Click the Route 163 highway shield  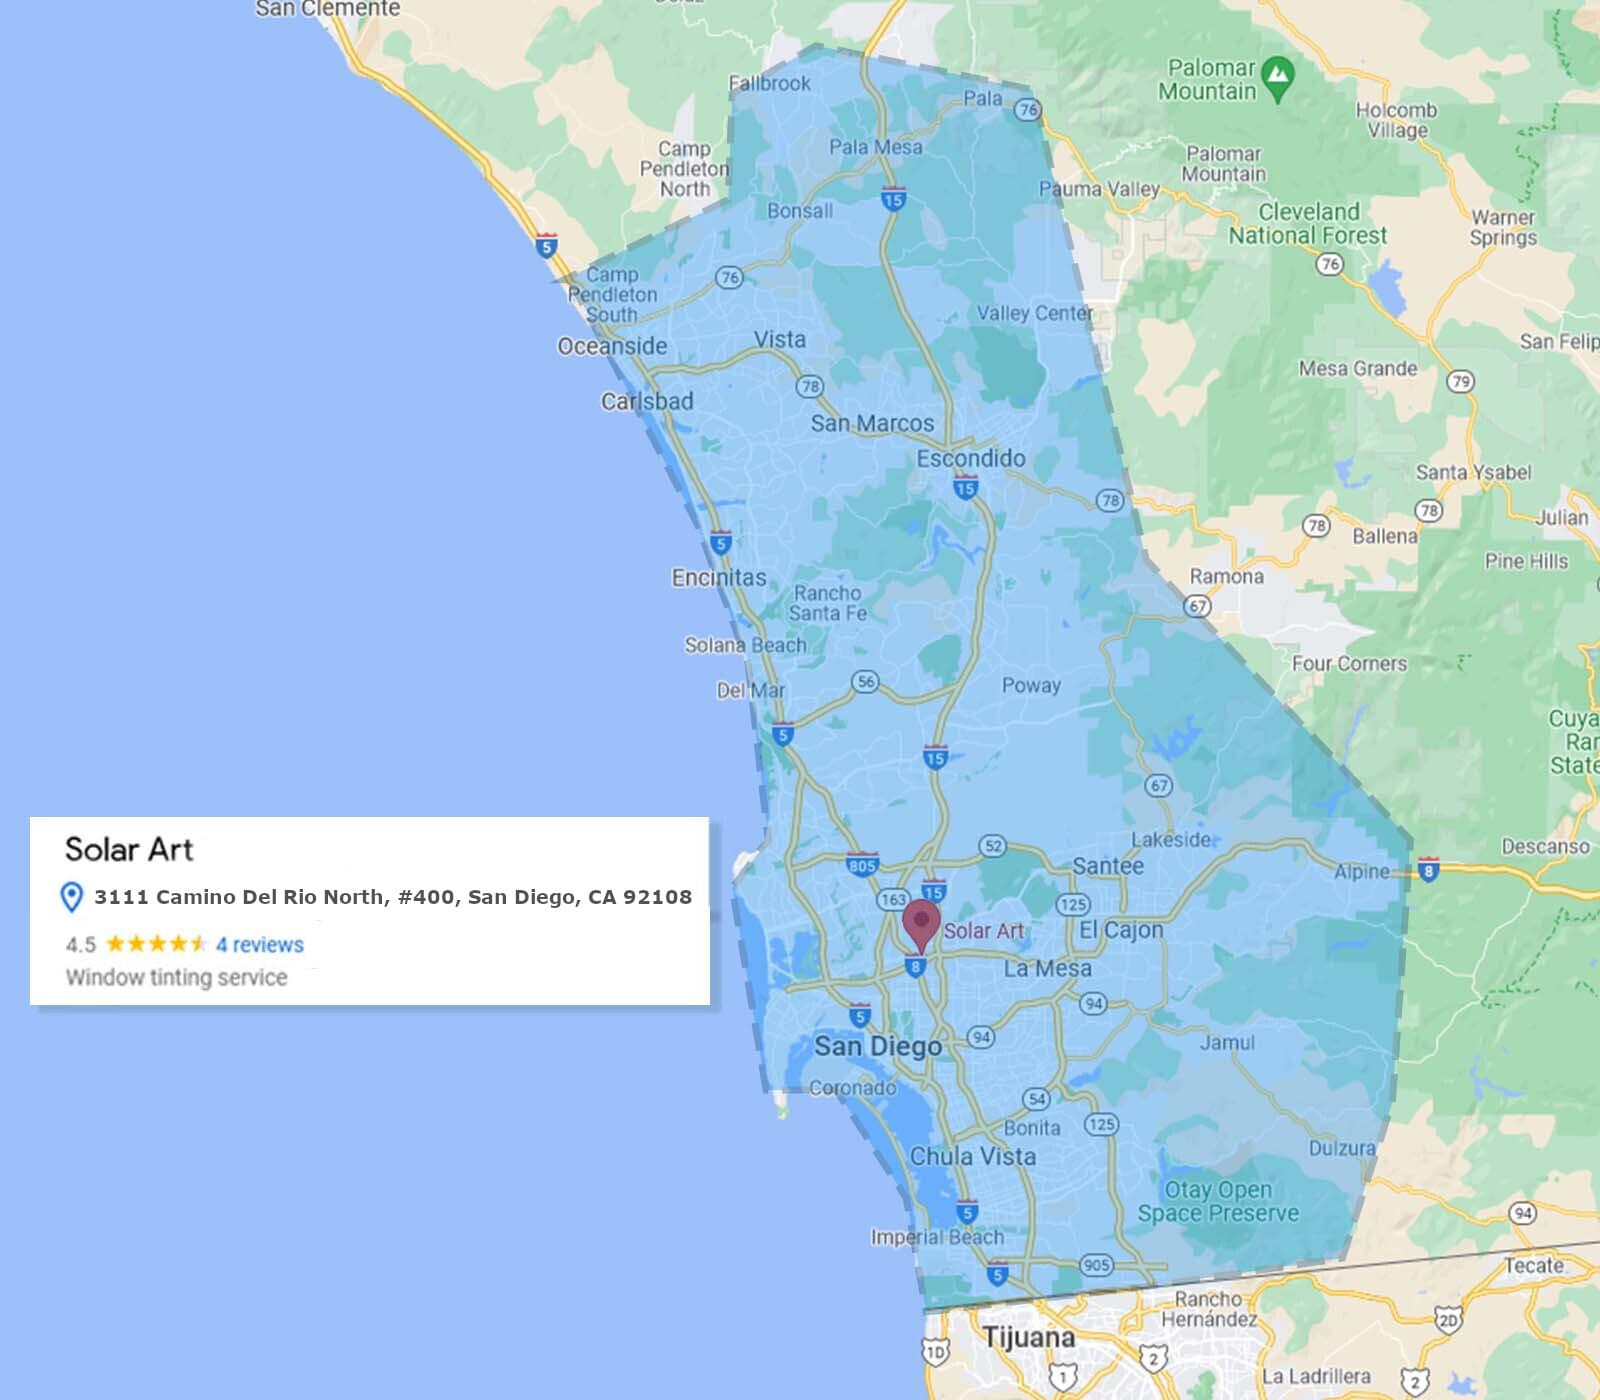(893, 899)
